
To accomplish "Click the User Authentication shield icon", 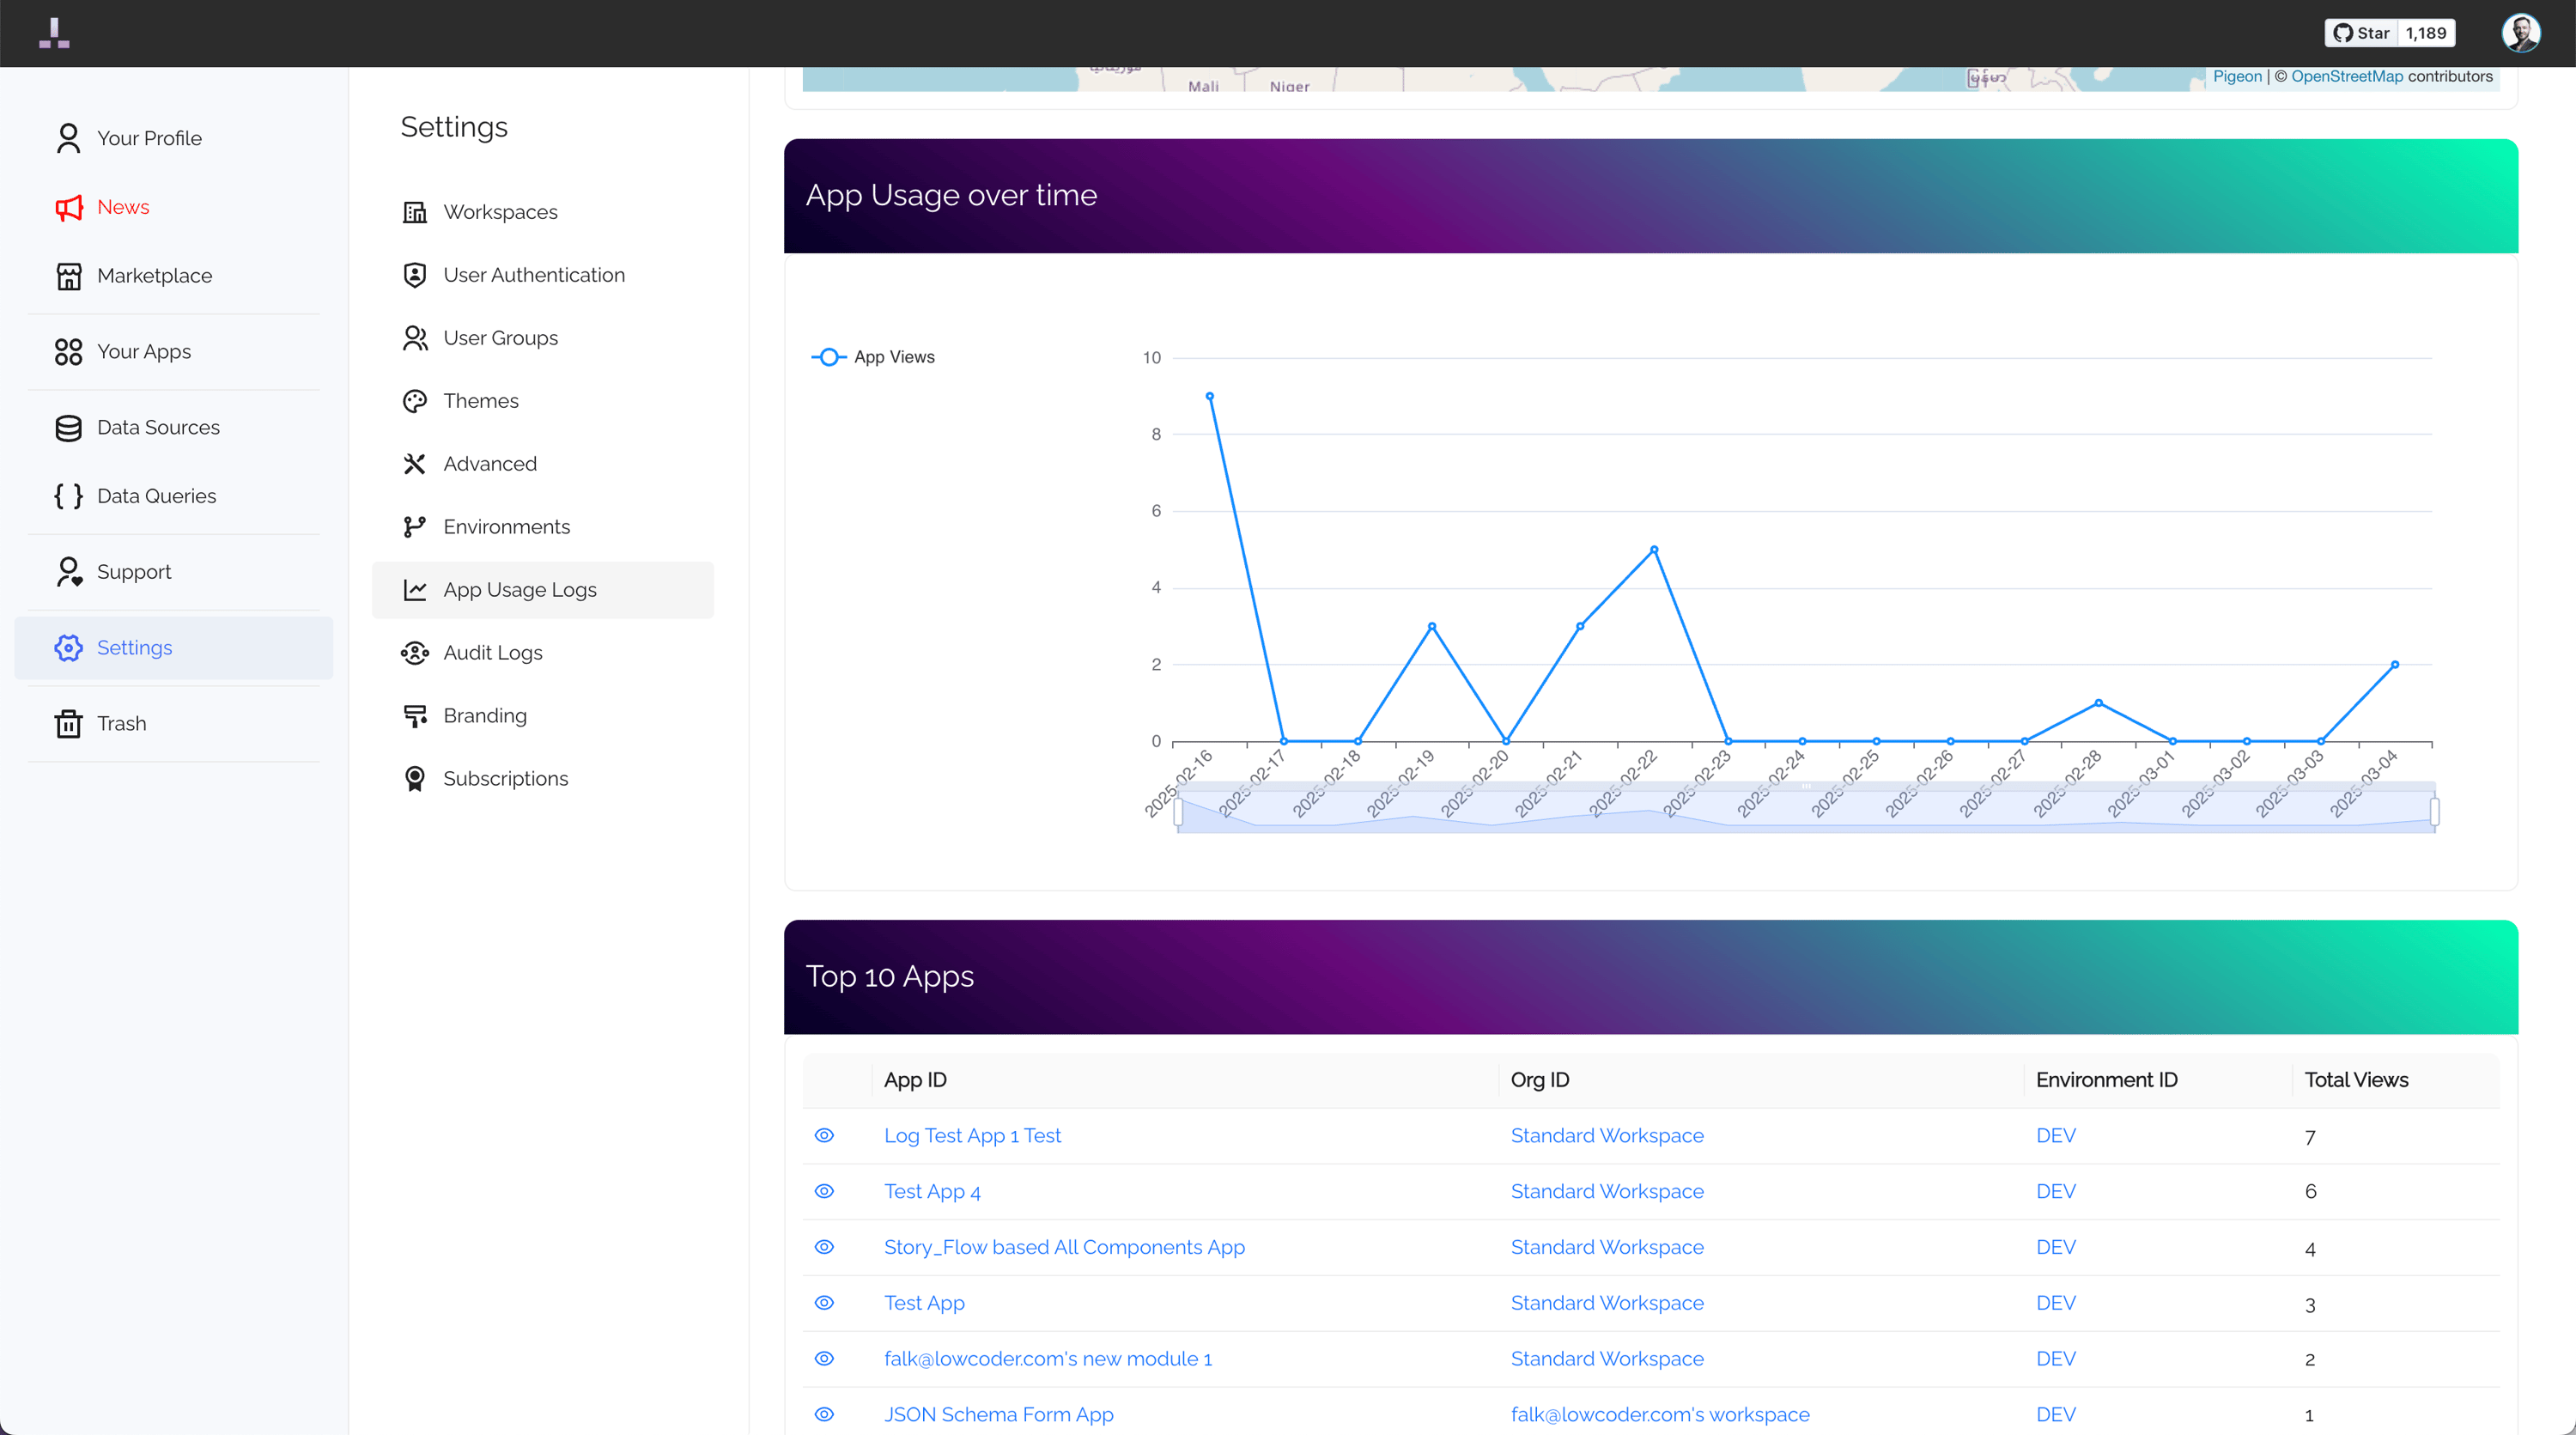I will 414,275.
